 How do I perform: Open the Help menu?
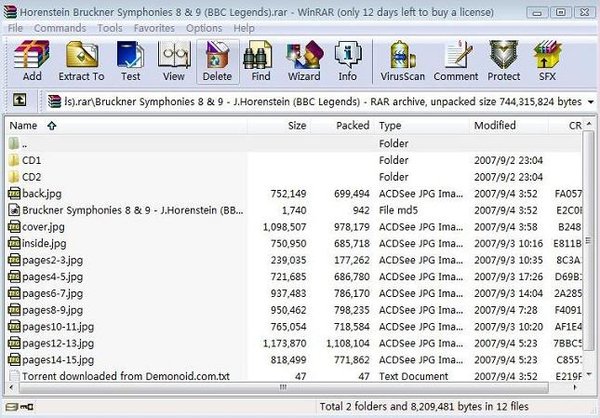click(244, 28)
